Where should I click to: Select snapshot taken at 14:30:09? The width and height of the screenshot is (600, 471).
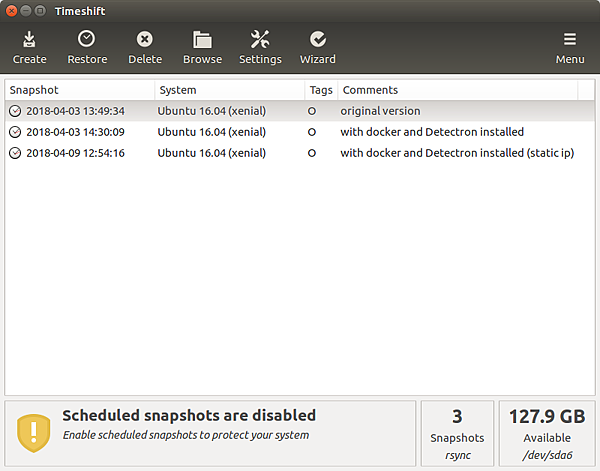pos(300,132)
